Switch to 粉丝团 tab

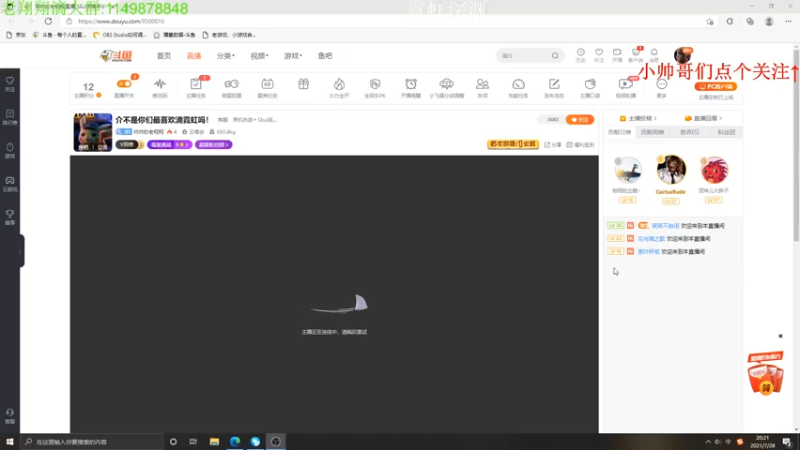tap(726, 132)
